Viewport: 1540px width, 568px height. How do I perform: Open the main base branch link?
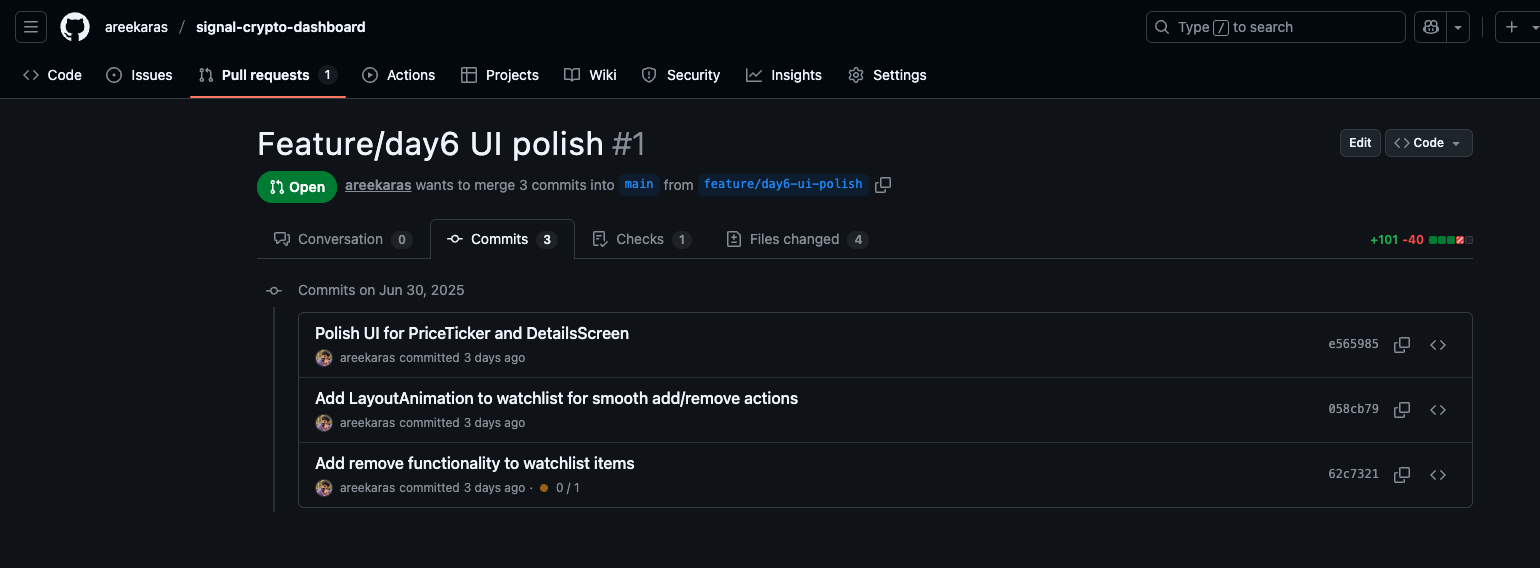639,184
